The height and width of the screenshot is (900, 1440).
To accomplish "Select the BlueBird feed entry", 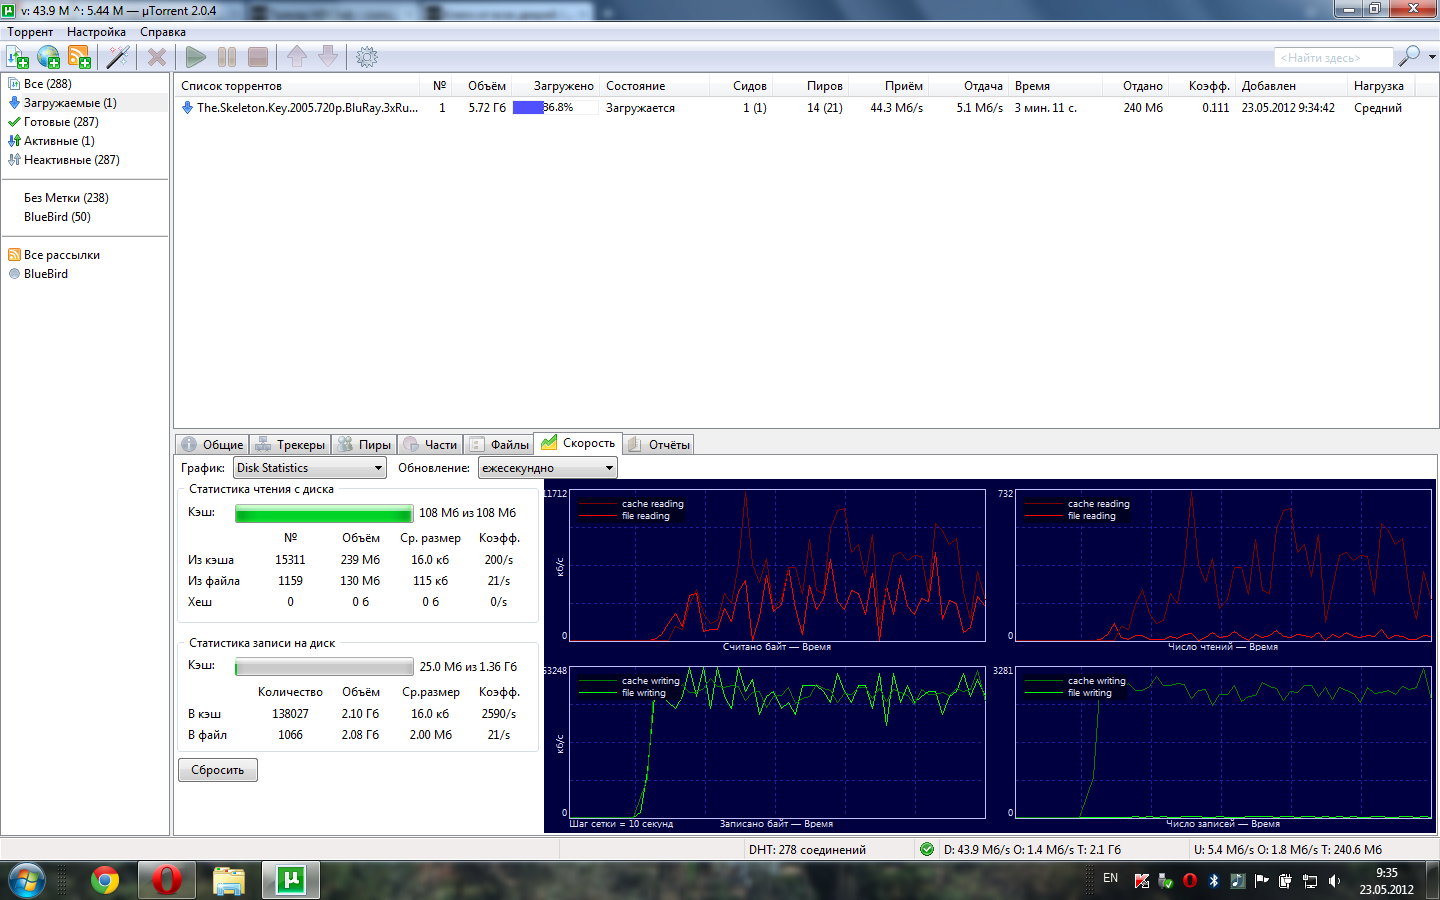I will [46, 274].
